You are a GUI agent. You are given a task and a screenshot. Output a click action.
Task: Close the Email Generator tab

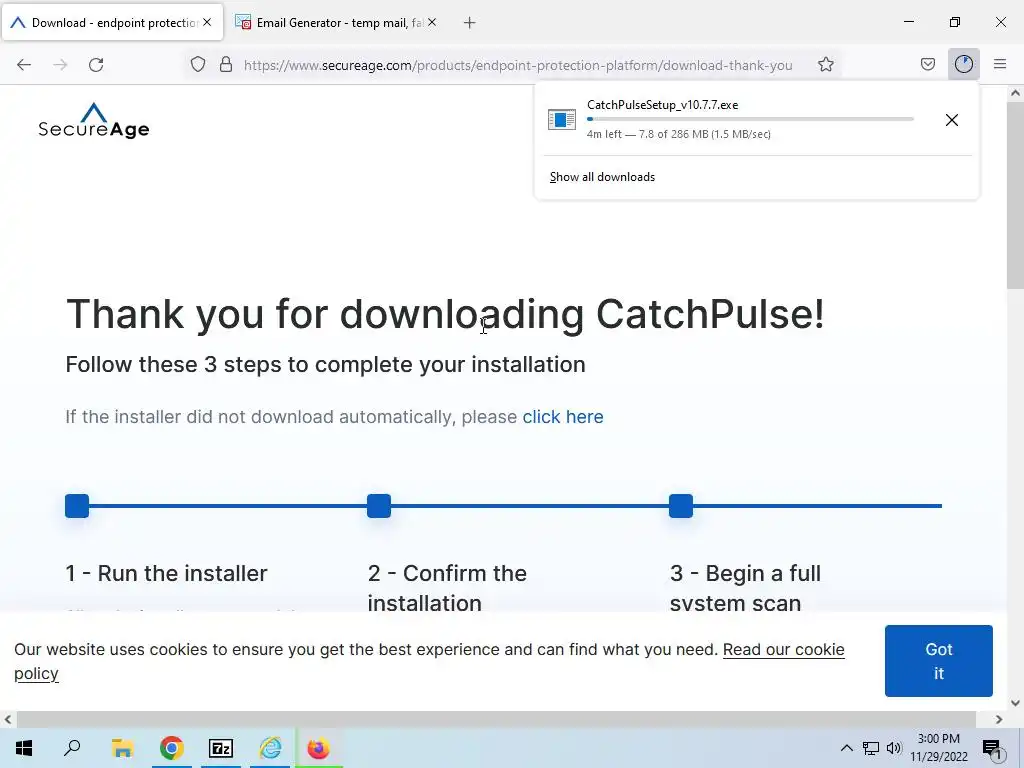(x=432, y=22)
